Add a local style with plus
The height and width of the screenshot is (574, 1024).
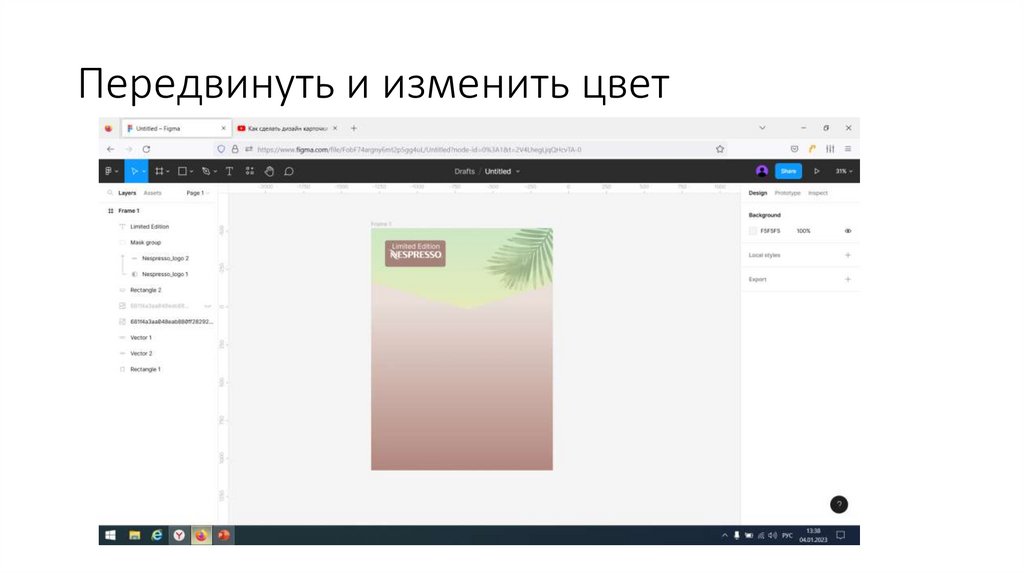pyautogui.click(x=848, y=255)
